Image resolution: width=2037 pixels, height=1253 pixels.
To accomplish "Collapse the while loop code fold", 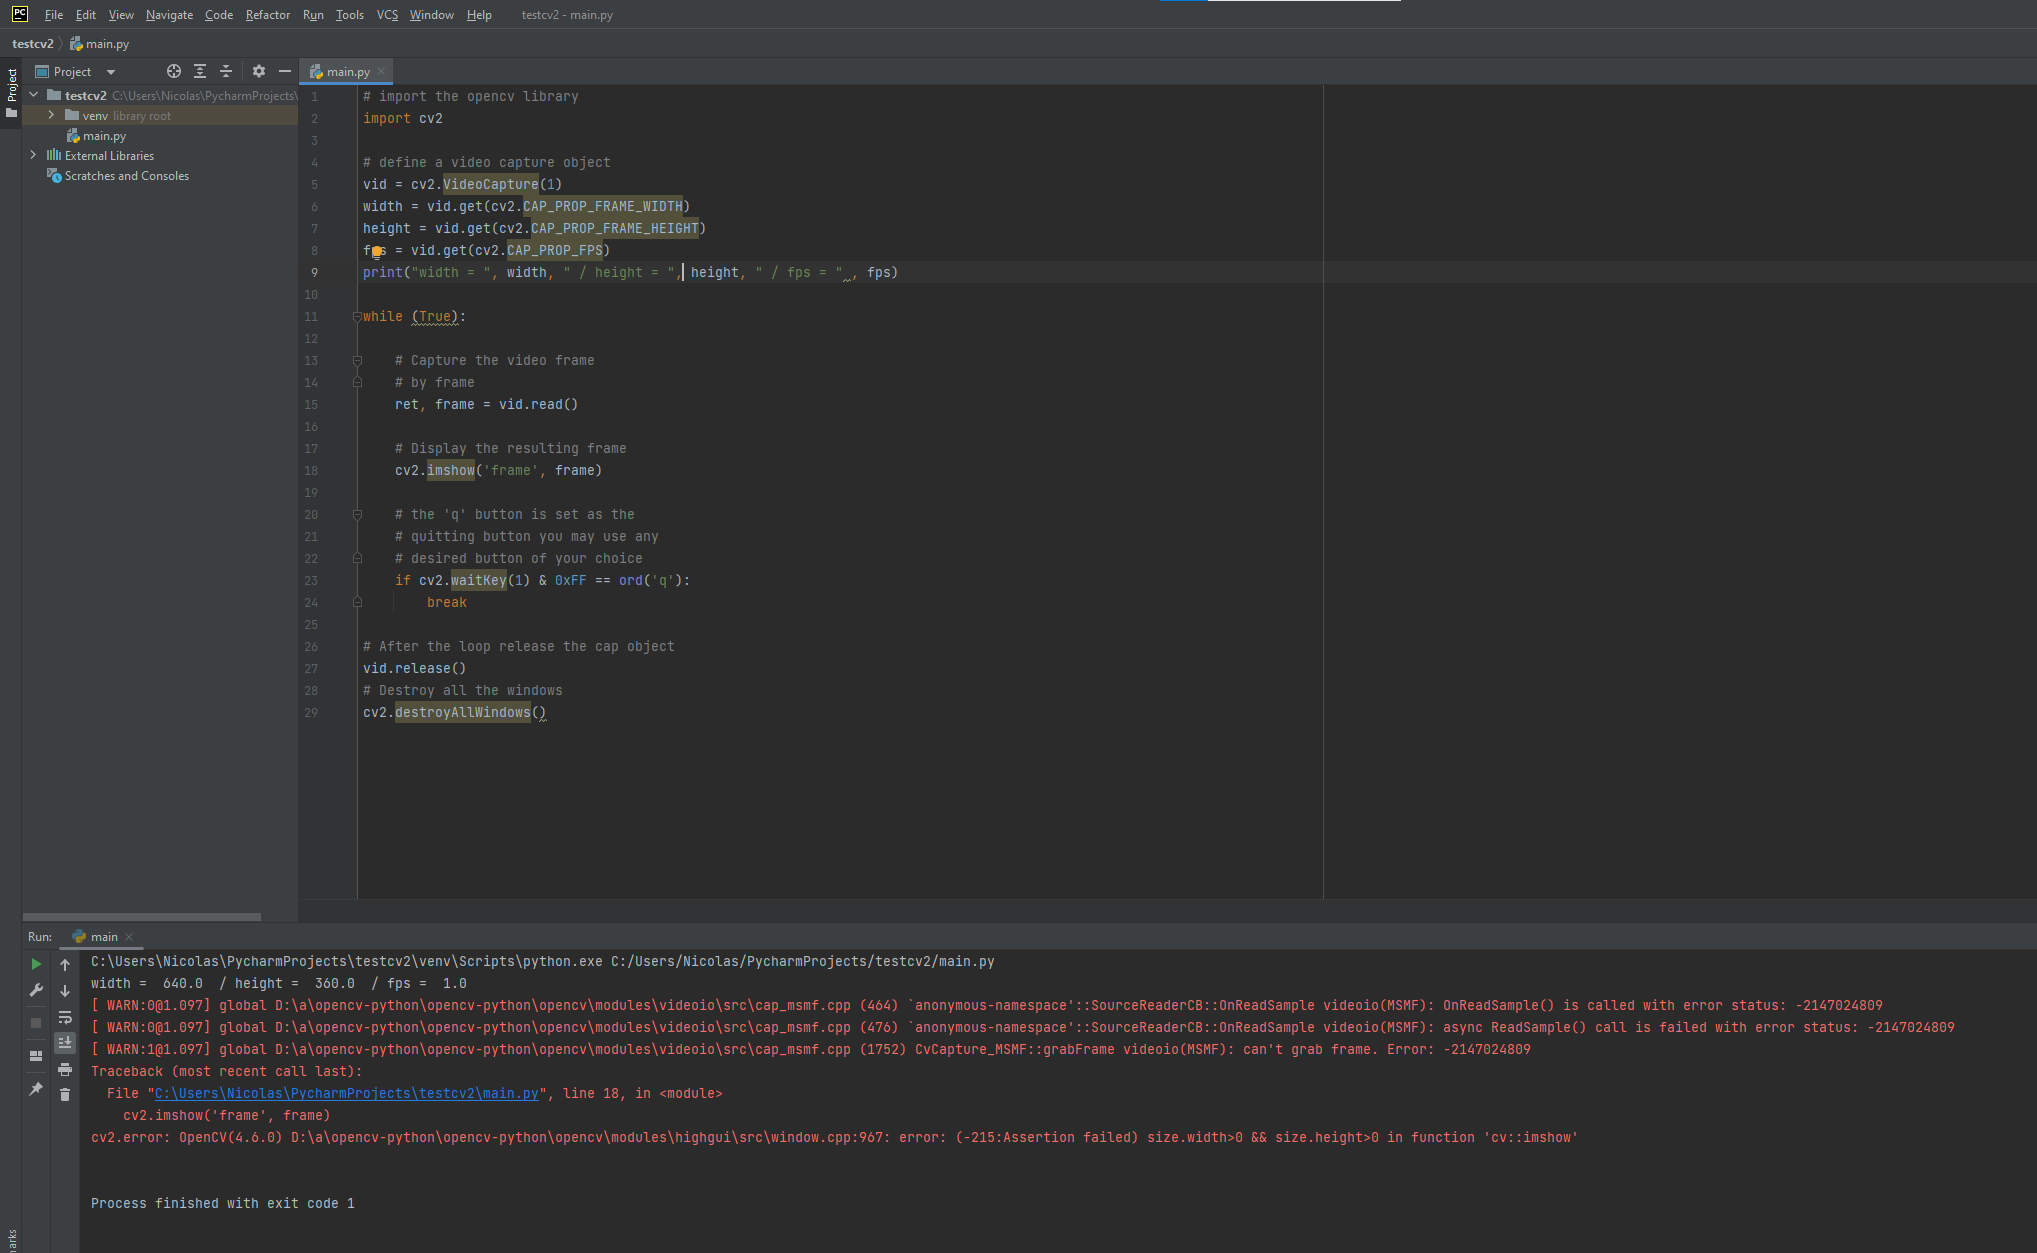I will point(357,316).
